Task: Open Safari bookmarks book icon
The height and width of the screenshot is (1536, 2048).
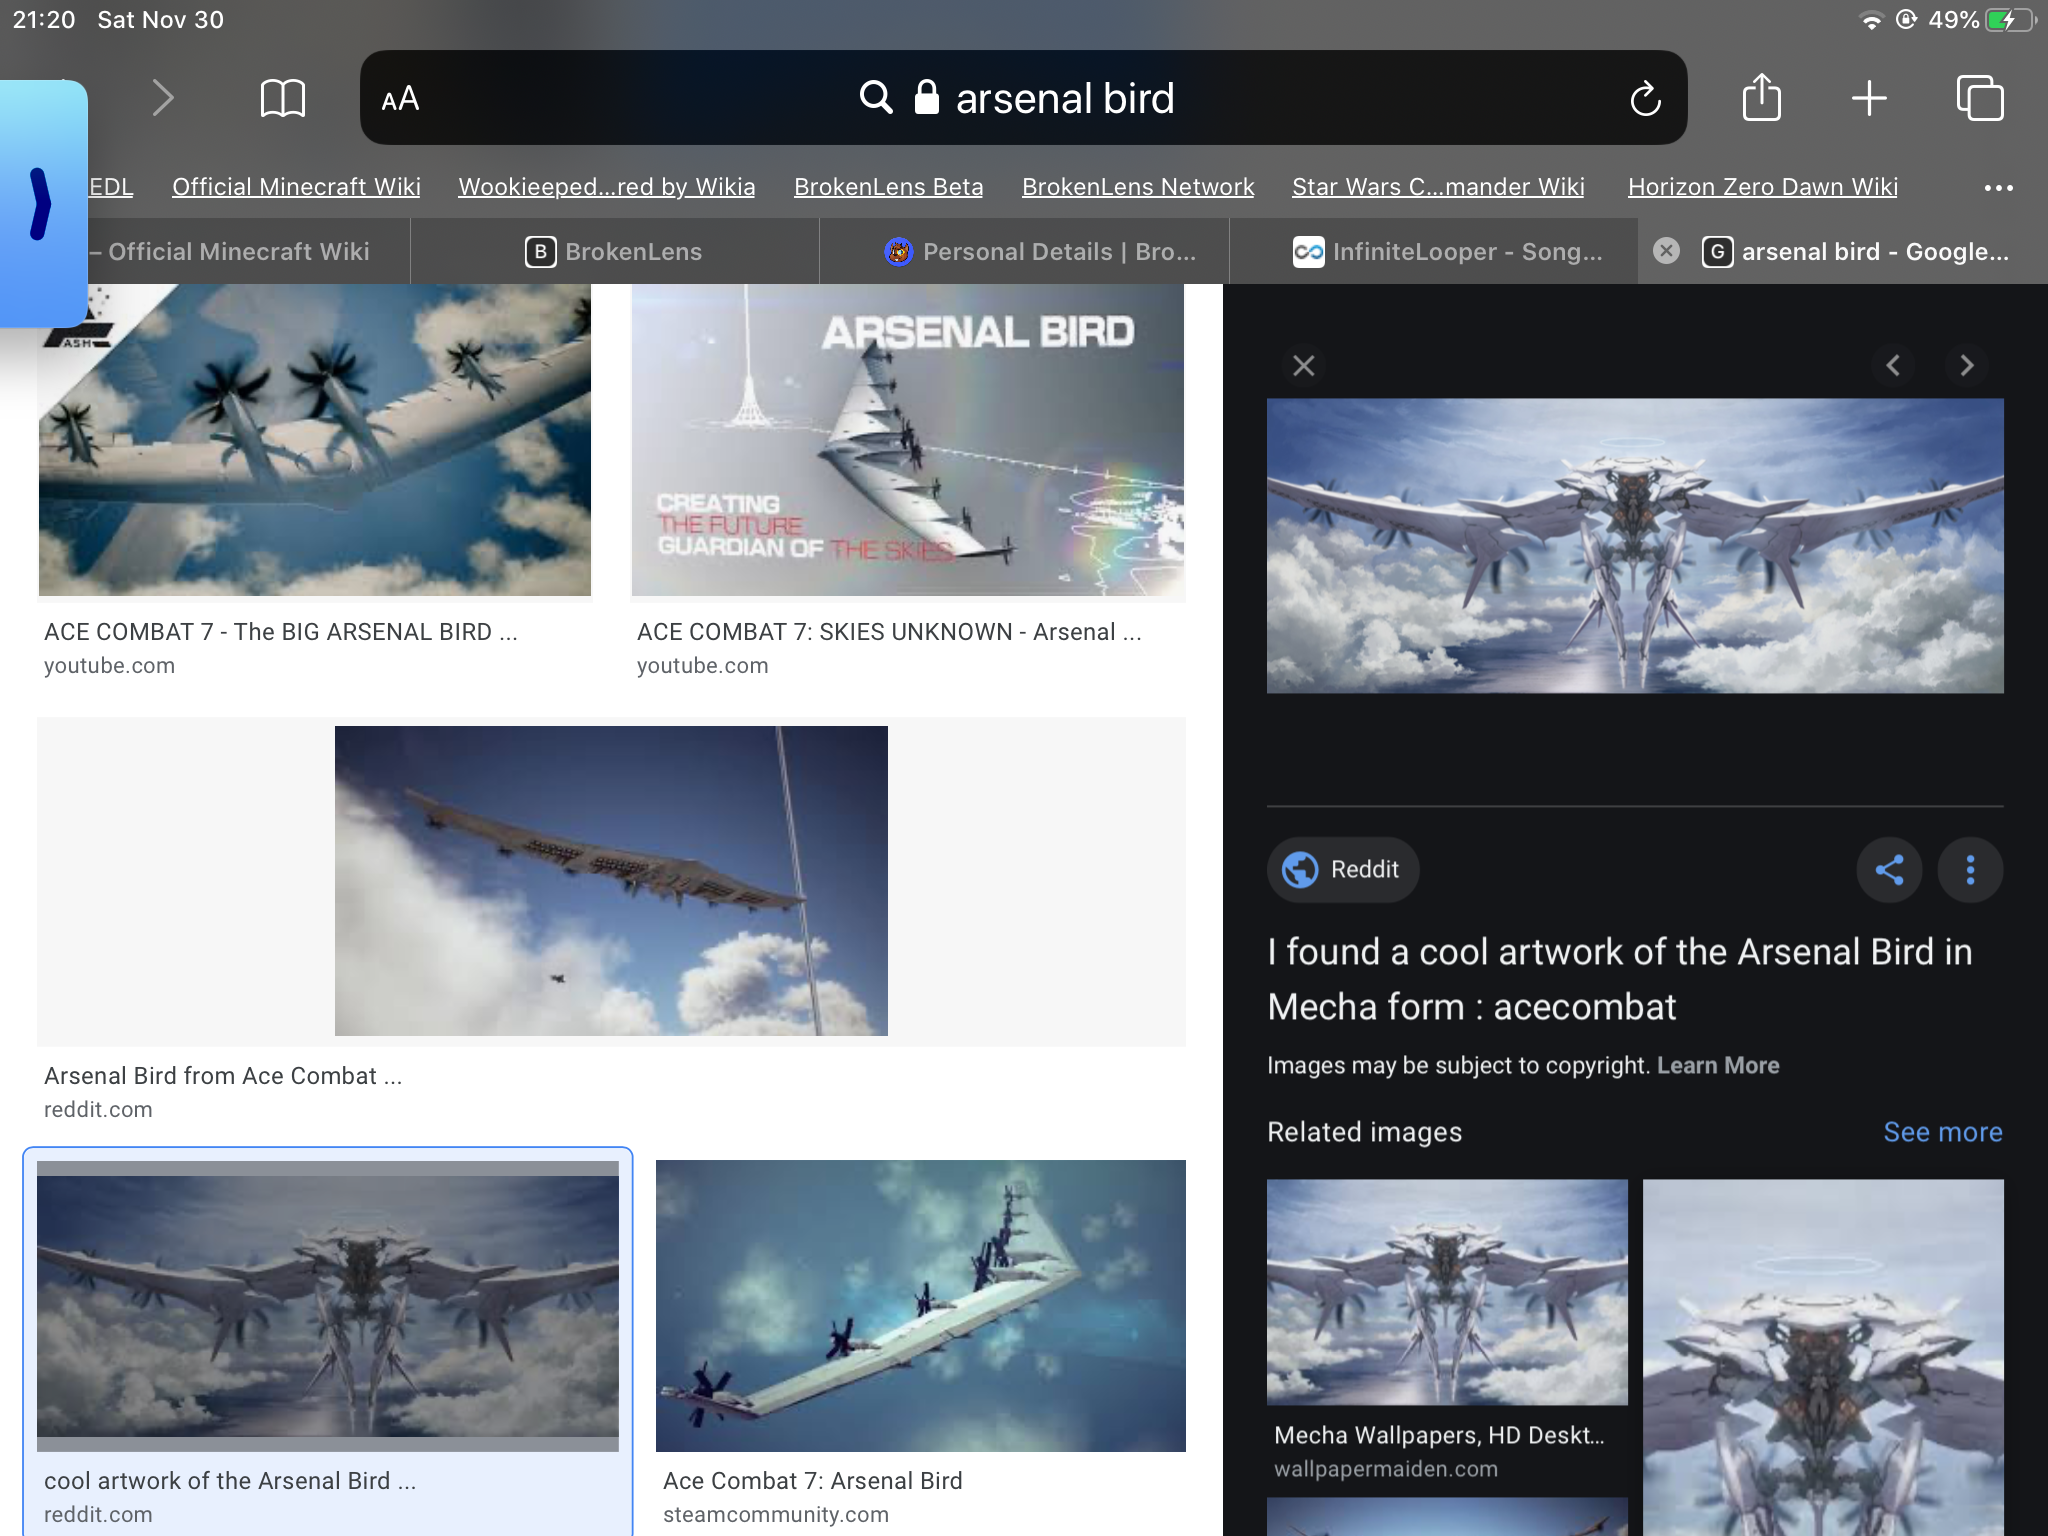Action: click(x=282, y=98)
